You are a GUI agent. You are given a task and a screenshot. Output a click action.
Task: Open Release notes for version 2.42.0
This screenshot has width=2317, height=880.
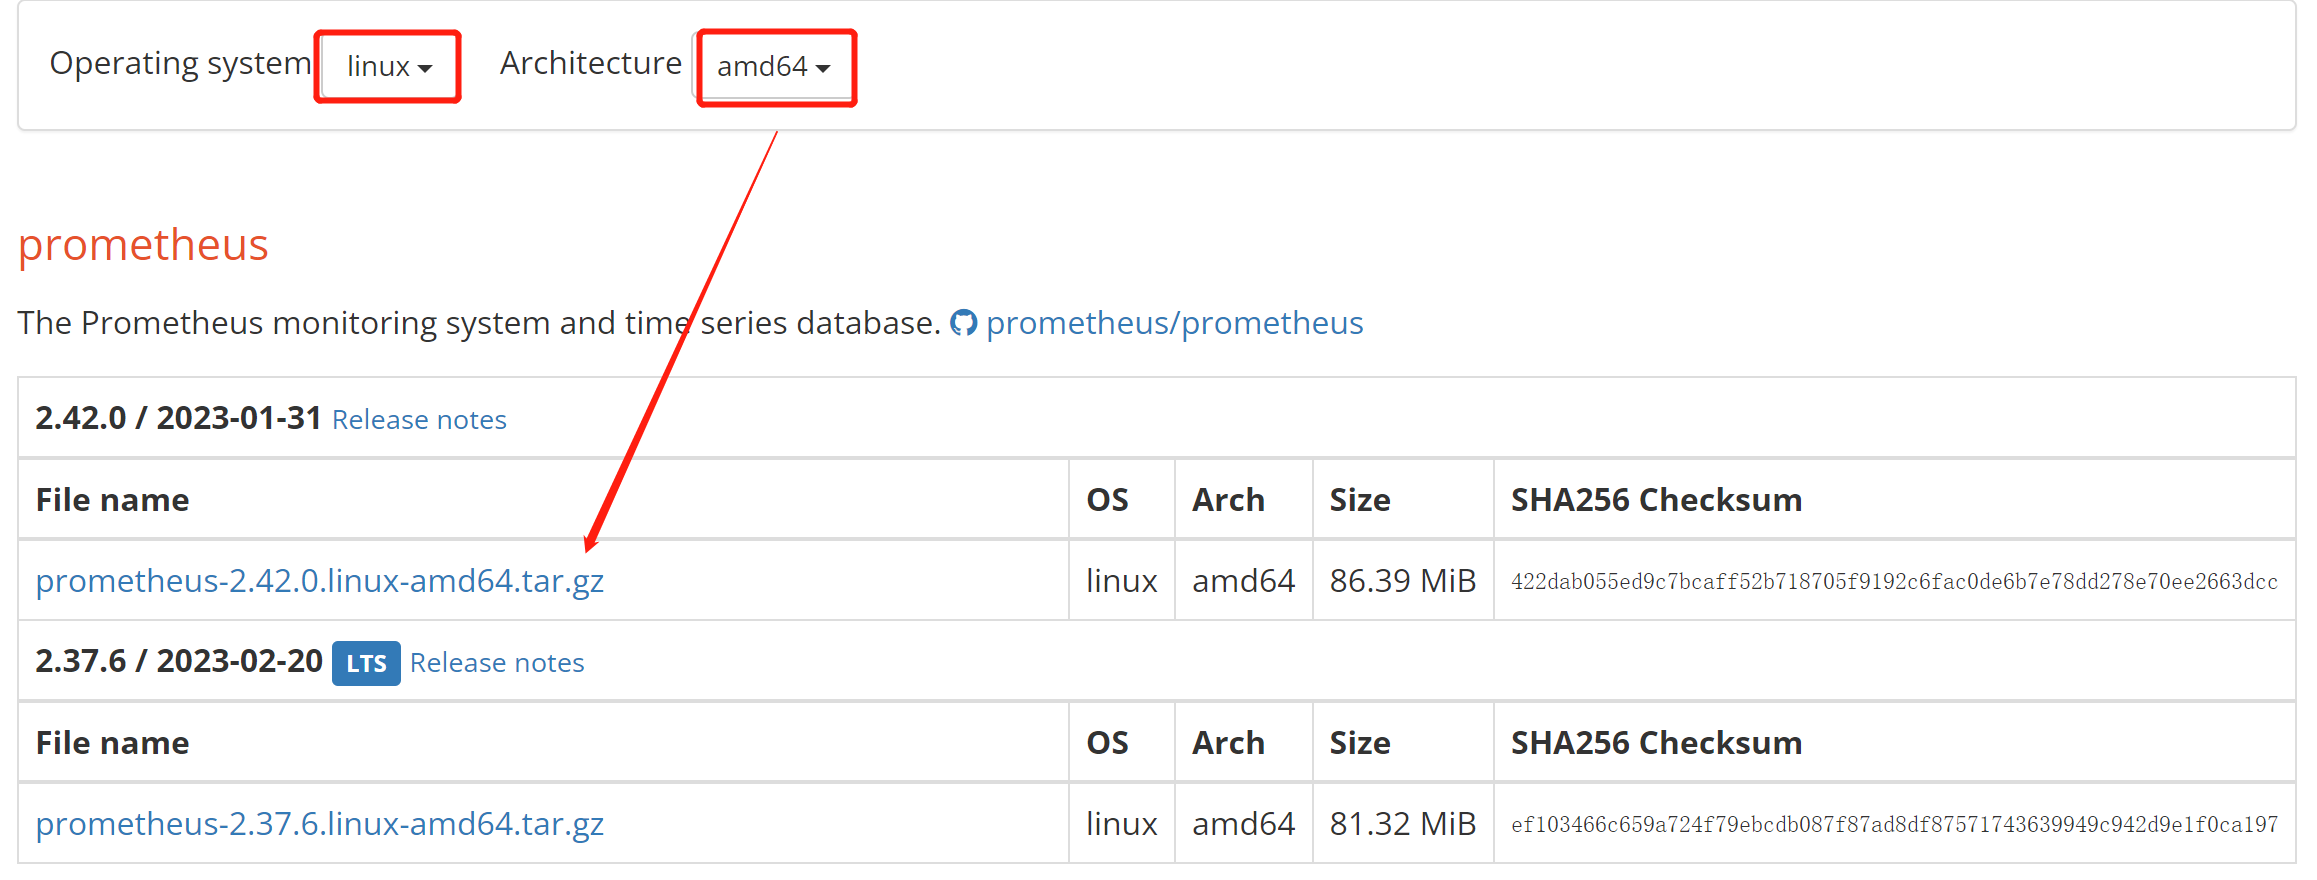(x=419, y=420)
